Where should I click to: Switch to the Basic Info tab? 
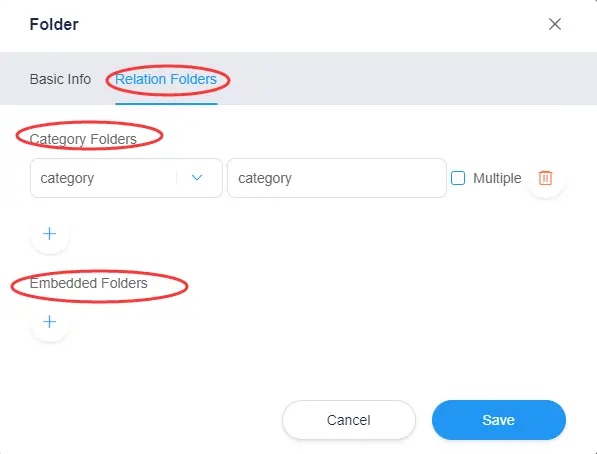tap(60, 79)
